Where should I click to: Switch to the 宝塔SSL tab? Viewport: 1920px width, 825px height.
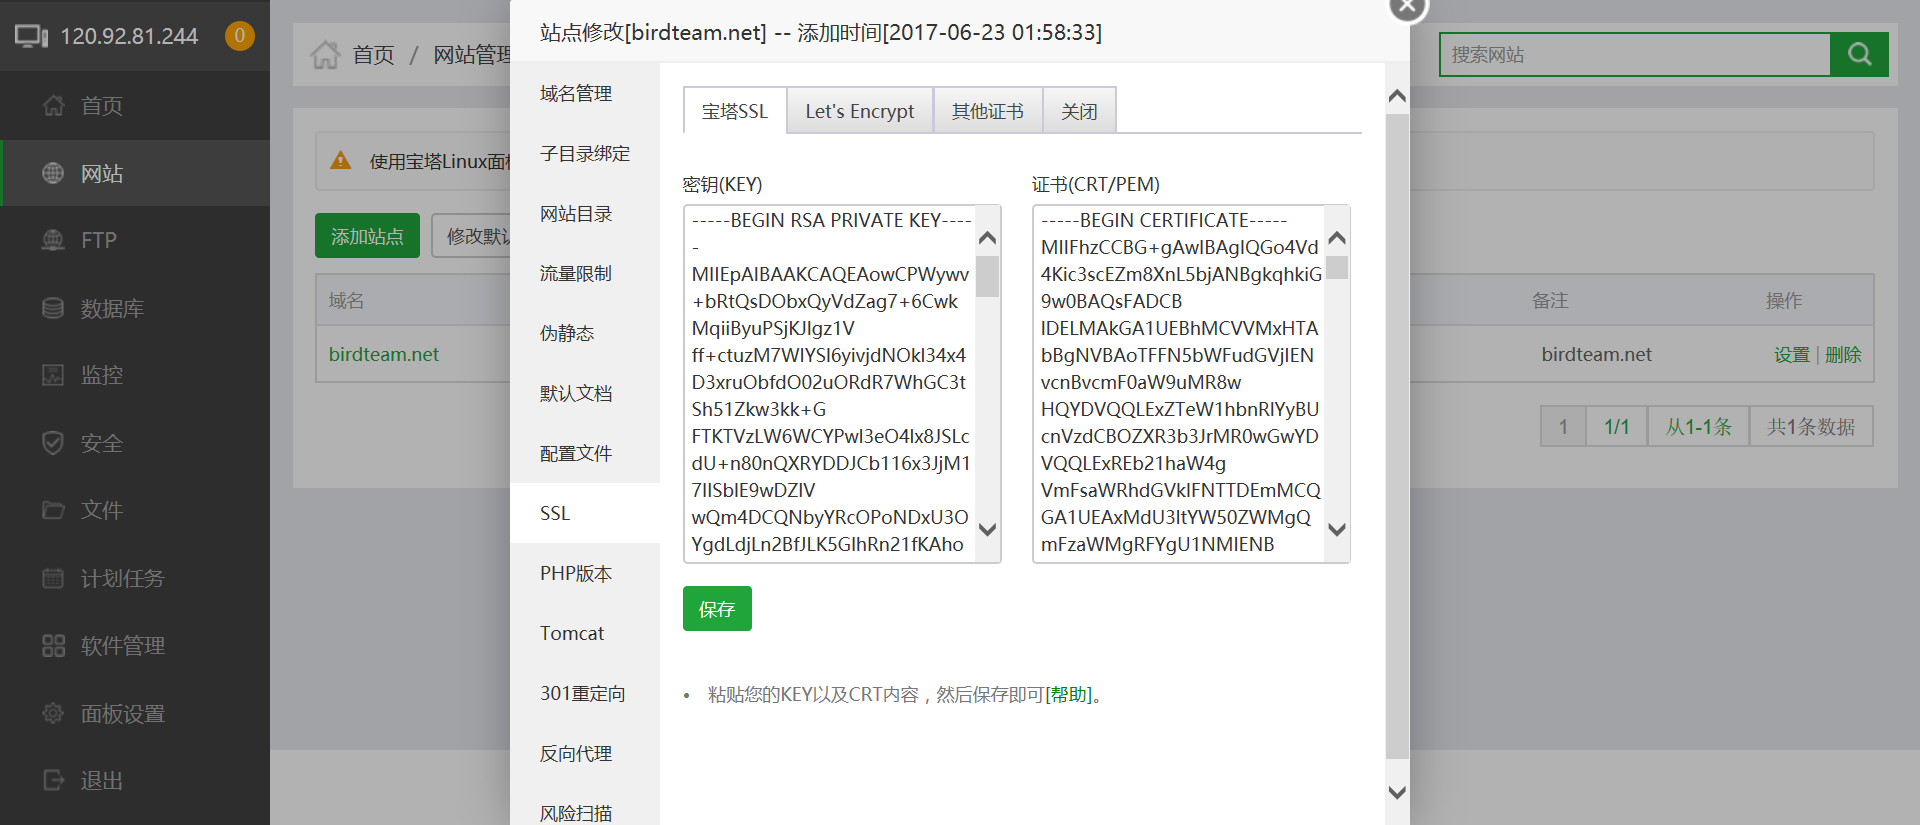(735, 111)
